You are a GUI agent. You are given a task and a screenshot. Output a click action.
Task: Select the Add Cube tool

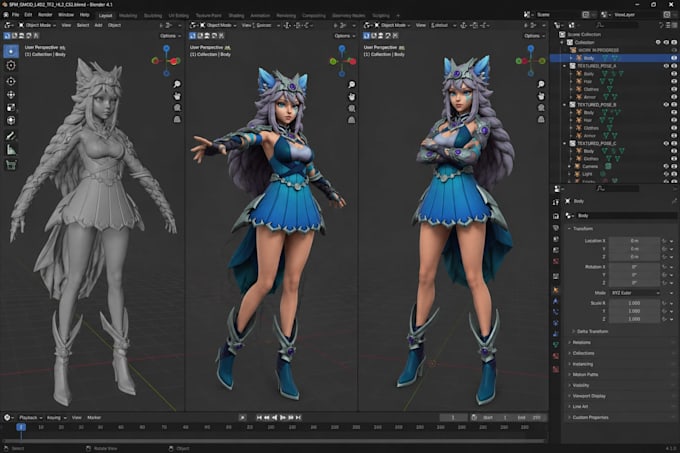click(11, 165)
